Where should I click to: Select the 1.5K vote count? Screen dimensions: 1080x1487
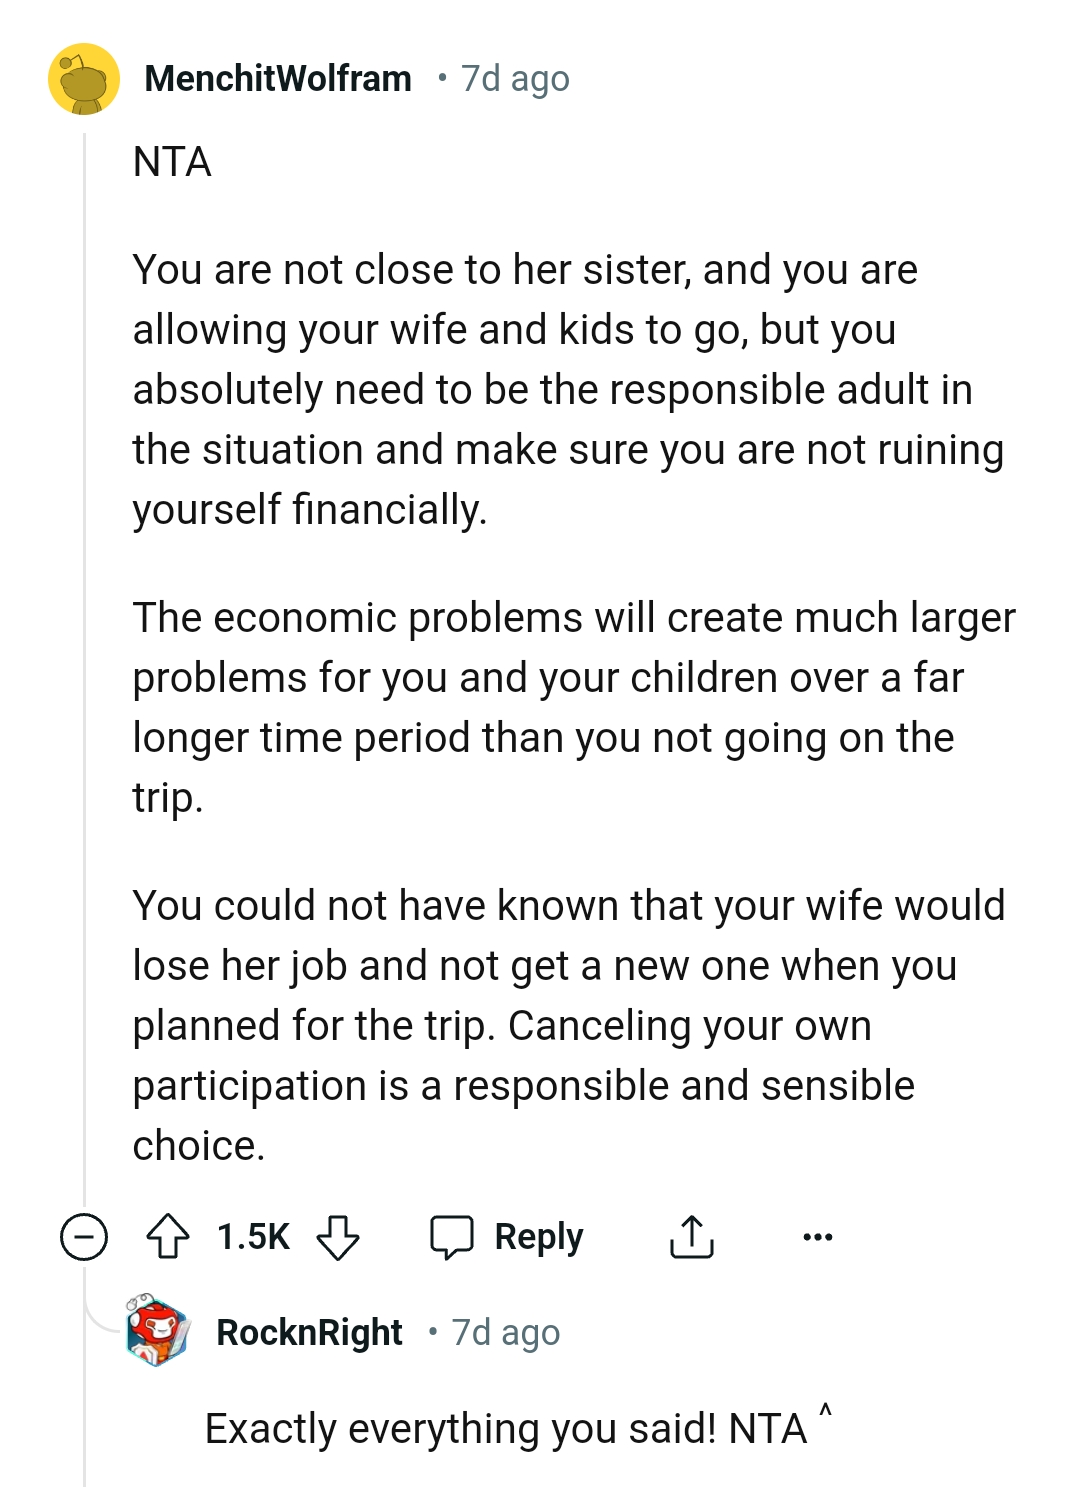[x=253, y=1237]
